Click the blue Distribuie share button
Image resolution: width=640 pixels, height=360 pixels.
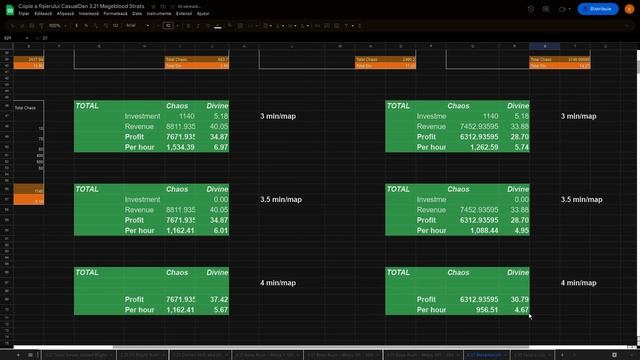[598, 9]
